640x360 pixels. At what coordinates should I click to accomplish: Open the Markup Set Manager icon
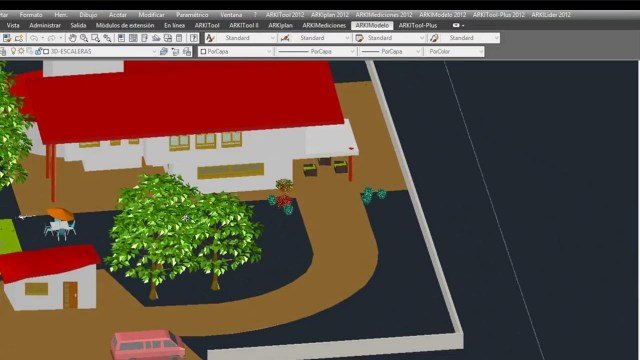[x=167, y=38]
